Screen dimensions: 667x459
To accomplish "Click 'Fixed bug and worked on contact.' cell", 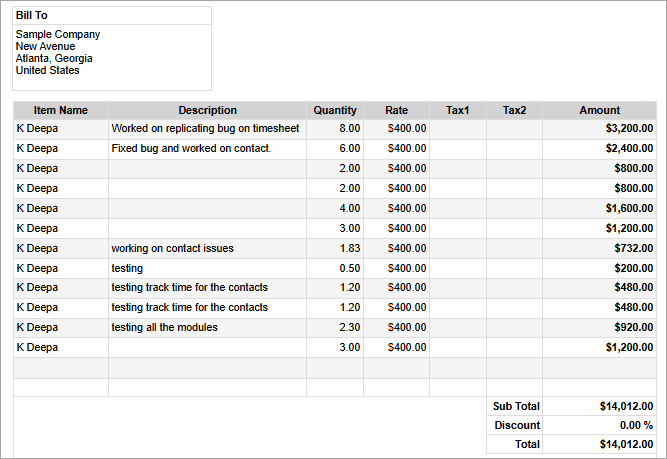I will click(x=191, y=148).
